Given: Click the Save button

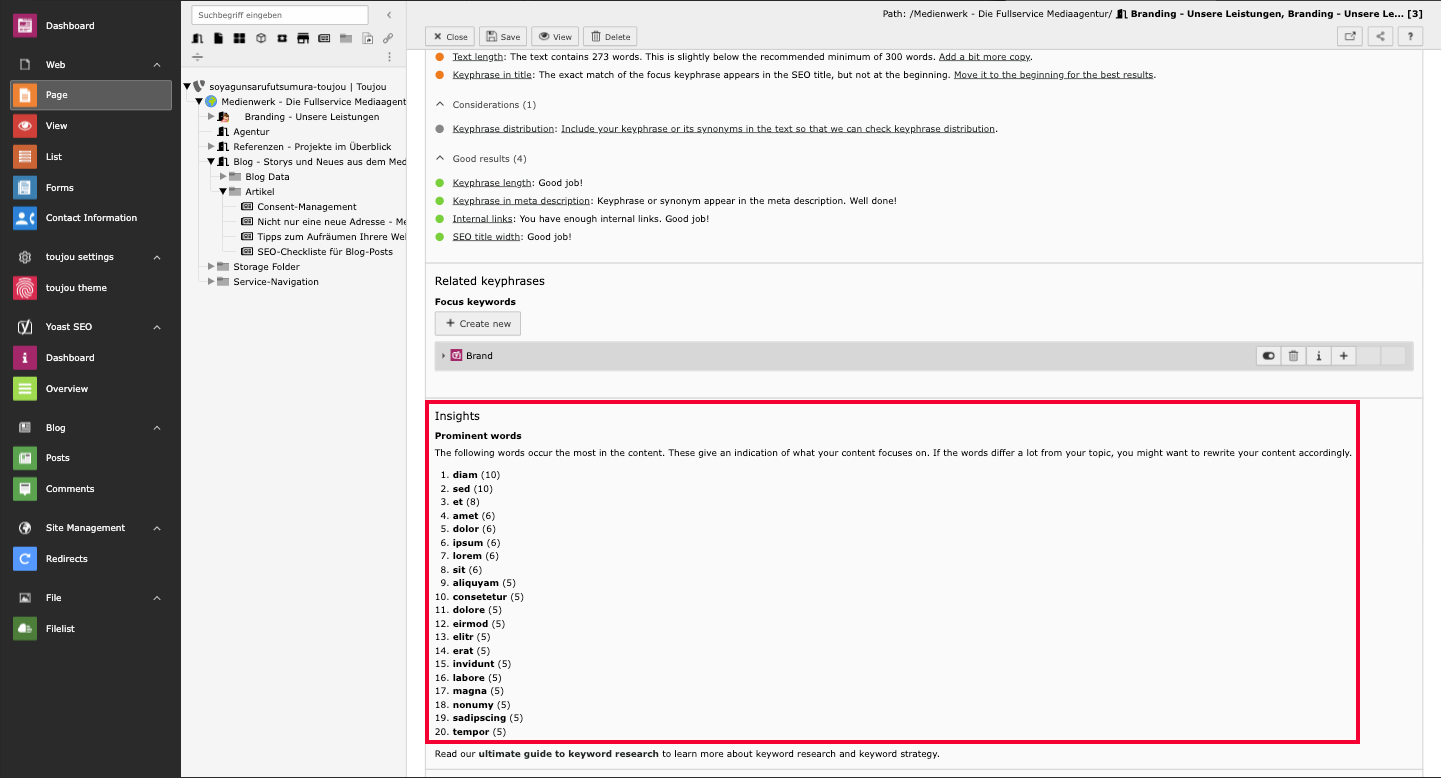Looking at the screenshot, I should (x=502, y=37).
